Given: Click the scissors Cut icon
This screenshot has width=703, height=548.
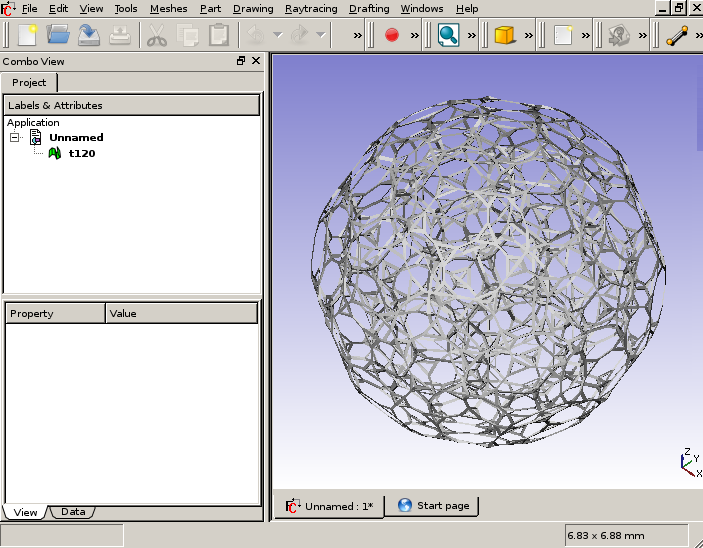Looking at the screenshot, I should 157,35.
